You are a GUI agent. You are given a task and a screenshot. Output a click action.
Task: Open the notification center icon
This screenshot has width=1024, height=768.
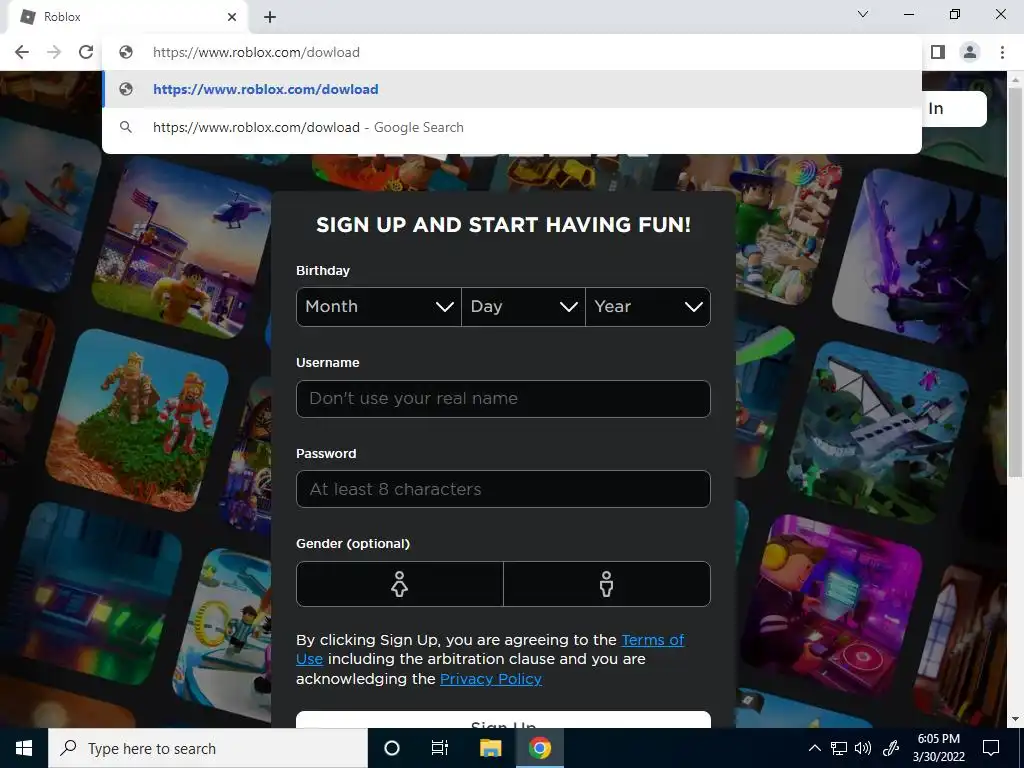[x=991, y=748]
